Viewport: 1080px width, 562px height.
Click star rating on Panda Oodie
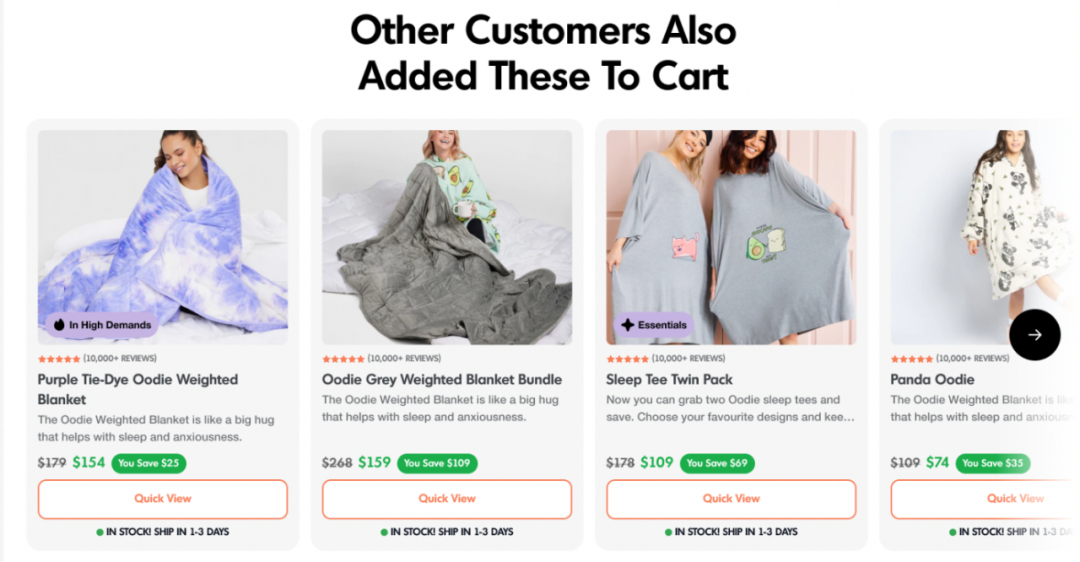[912, 359]
